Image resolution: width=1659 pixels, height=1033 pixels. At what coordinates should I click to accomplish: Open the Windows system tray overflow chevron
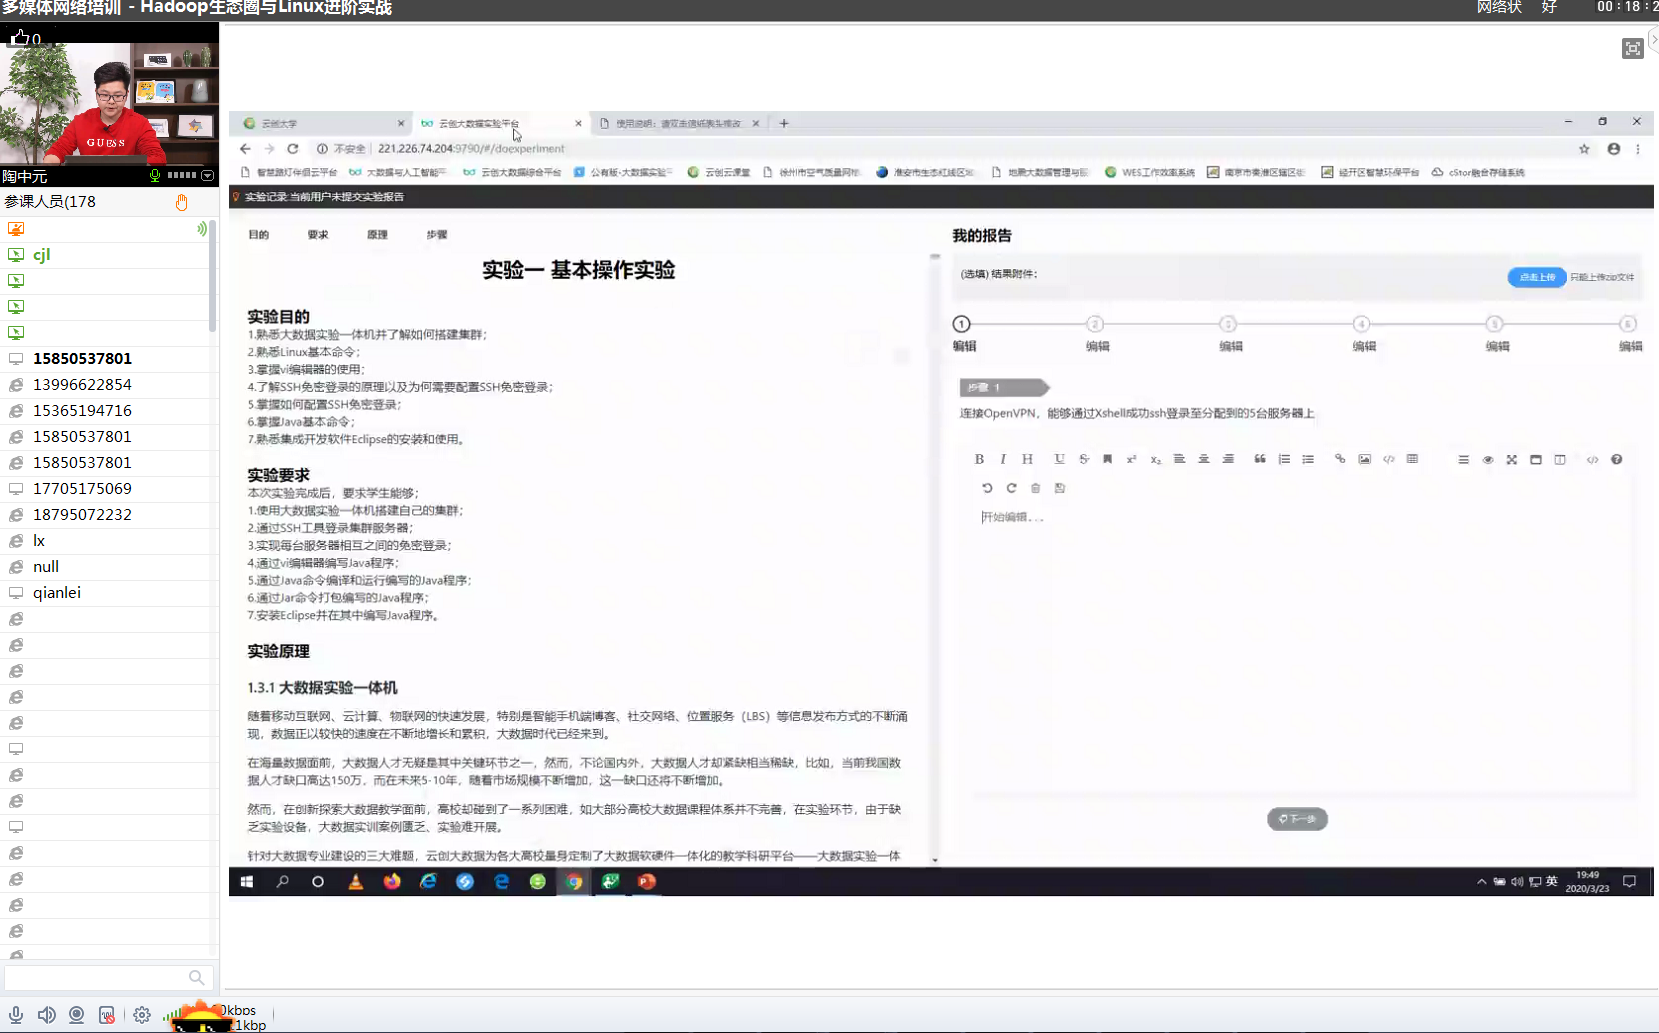pyautogui.click(x=1481, y=882)
